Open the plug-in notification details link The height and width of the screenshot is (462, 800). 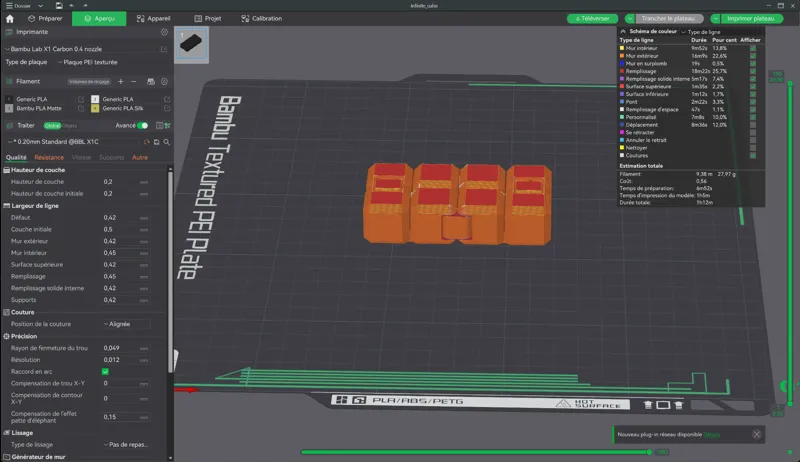[x=712, y=434]
